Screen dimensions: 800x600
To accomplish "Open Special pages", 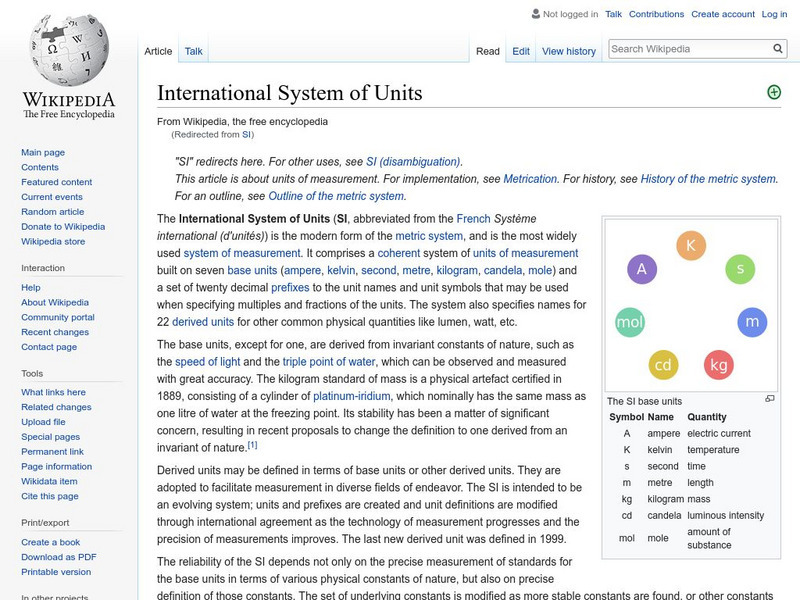I will point(51,437).
